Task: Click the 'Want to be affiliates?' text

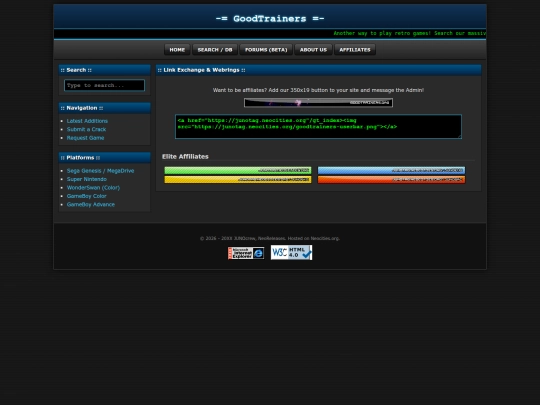Action: point(318,90)
